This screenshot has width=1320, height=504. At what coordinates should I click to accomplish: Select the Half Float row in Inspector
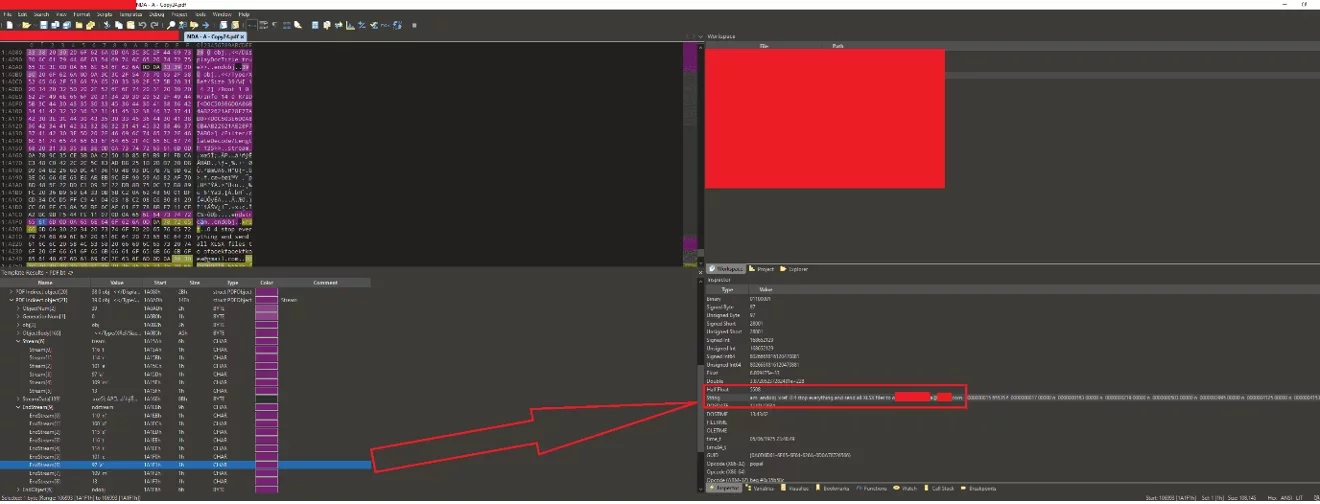pyautogui.click(x=1012, y=390)
